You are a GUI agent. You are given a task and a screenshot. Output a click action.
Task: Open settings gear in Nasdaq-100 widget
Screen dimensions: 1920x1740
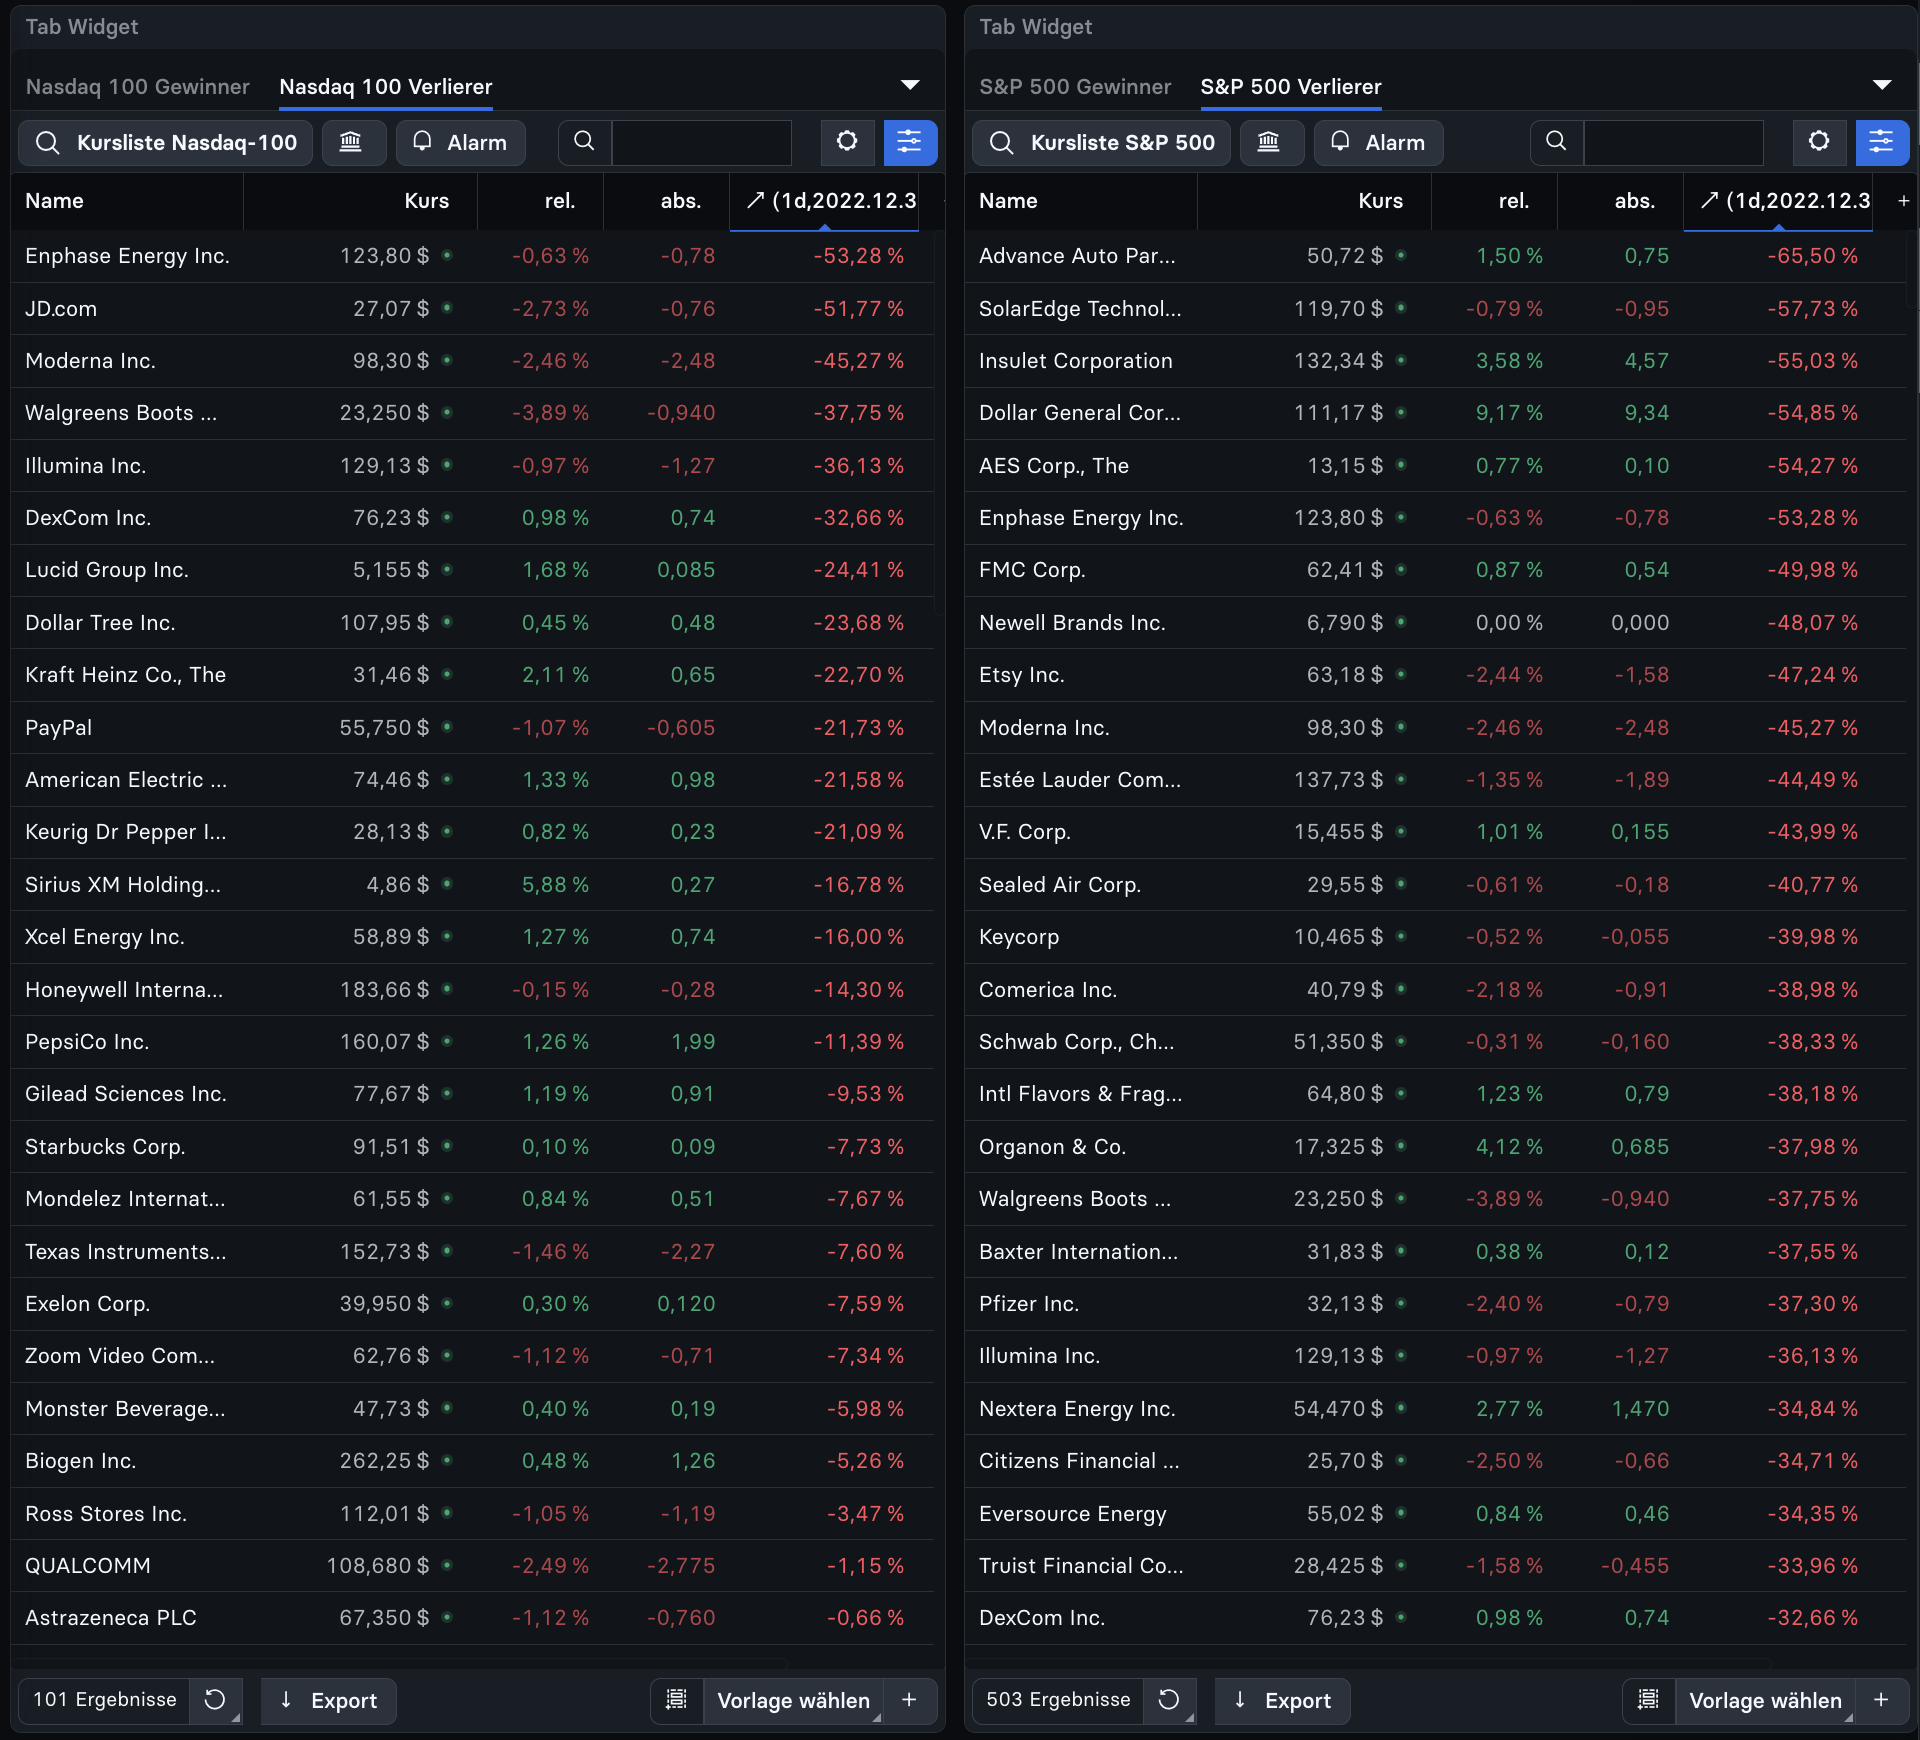(x=847, y=142)
